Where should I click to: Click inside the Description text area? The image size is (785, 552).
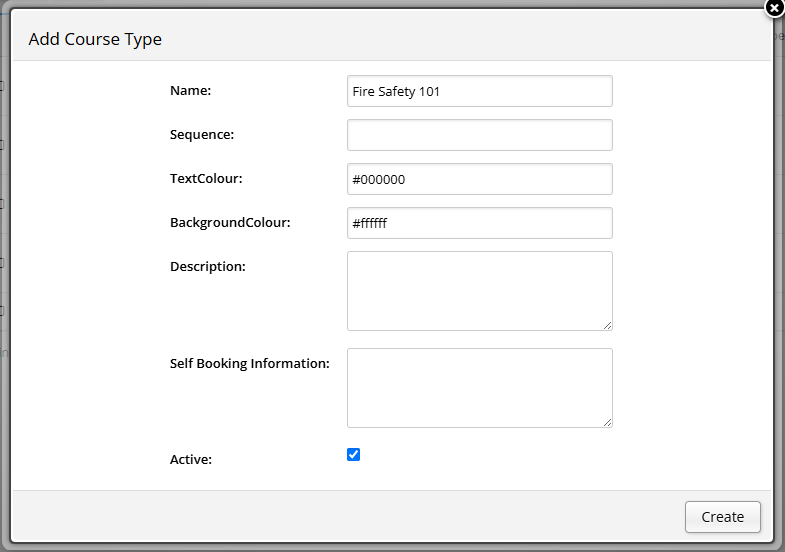(480, 291)
